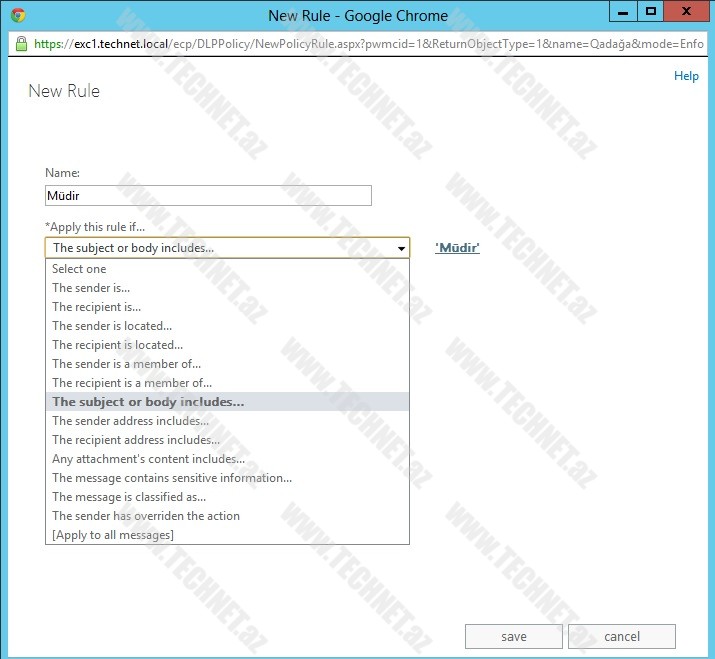Viewport: 715px width, 659px height.
Task: Pick 'The sender is located...' condition
Action: (x=112, y=326)
